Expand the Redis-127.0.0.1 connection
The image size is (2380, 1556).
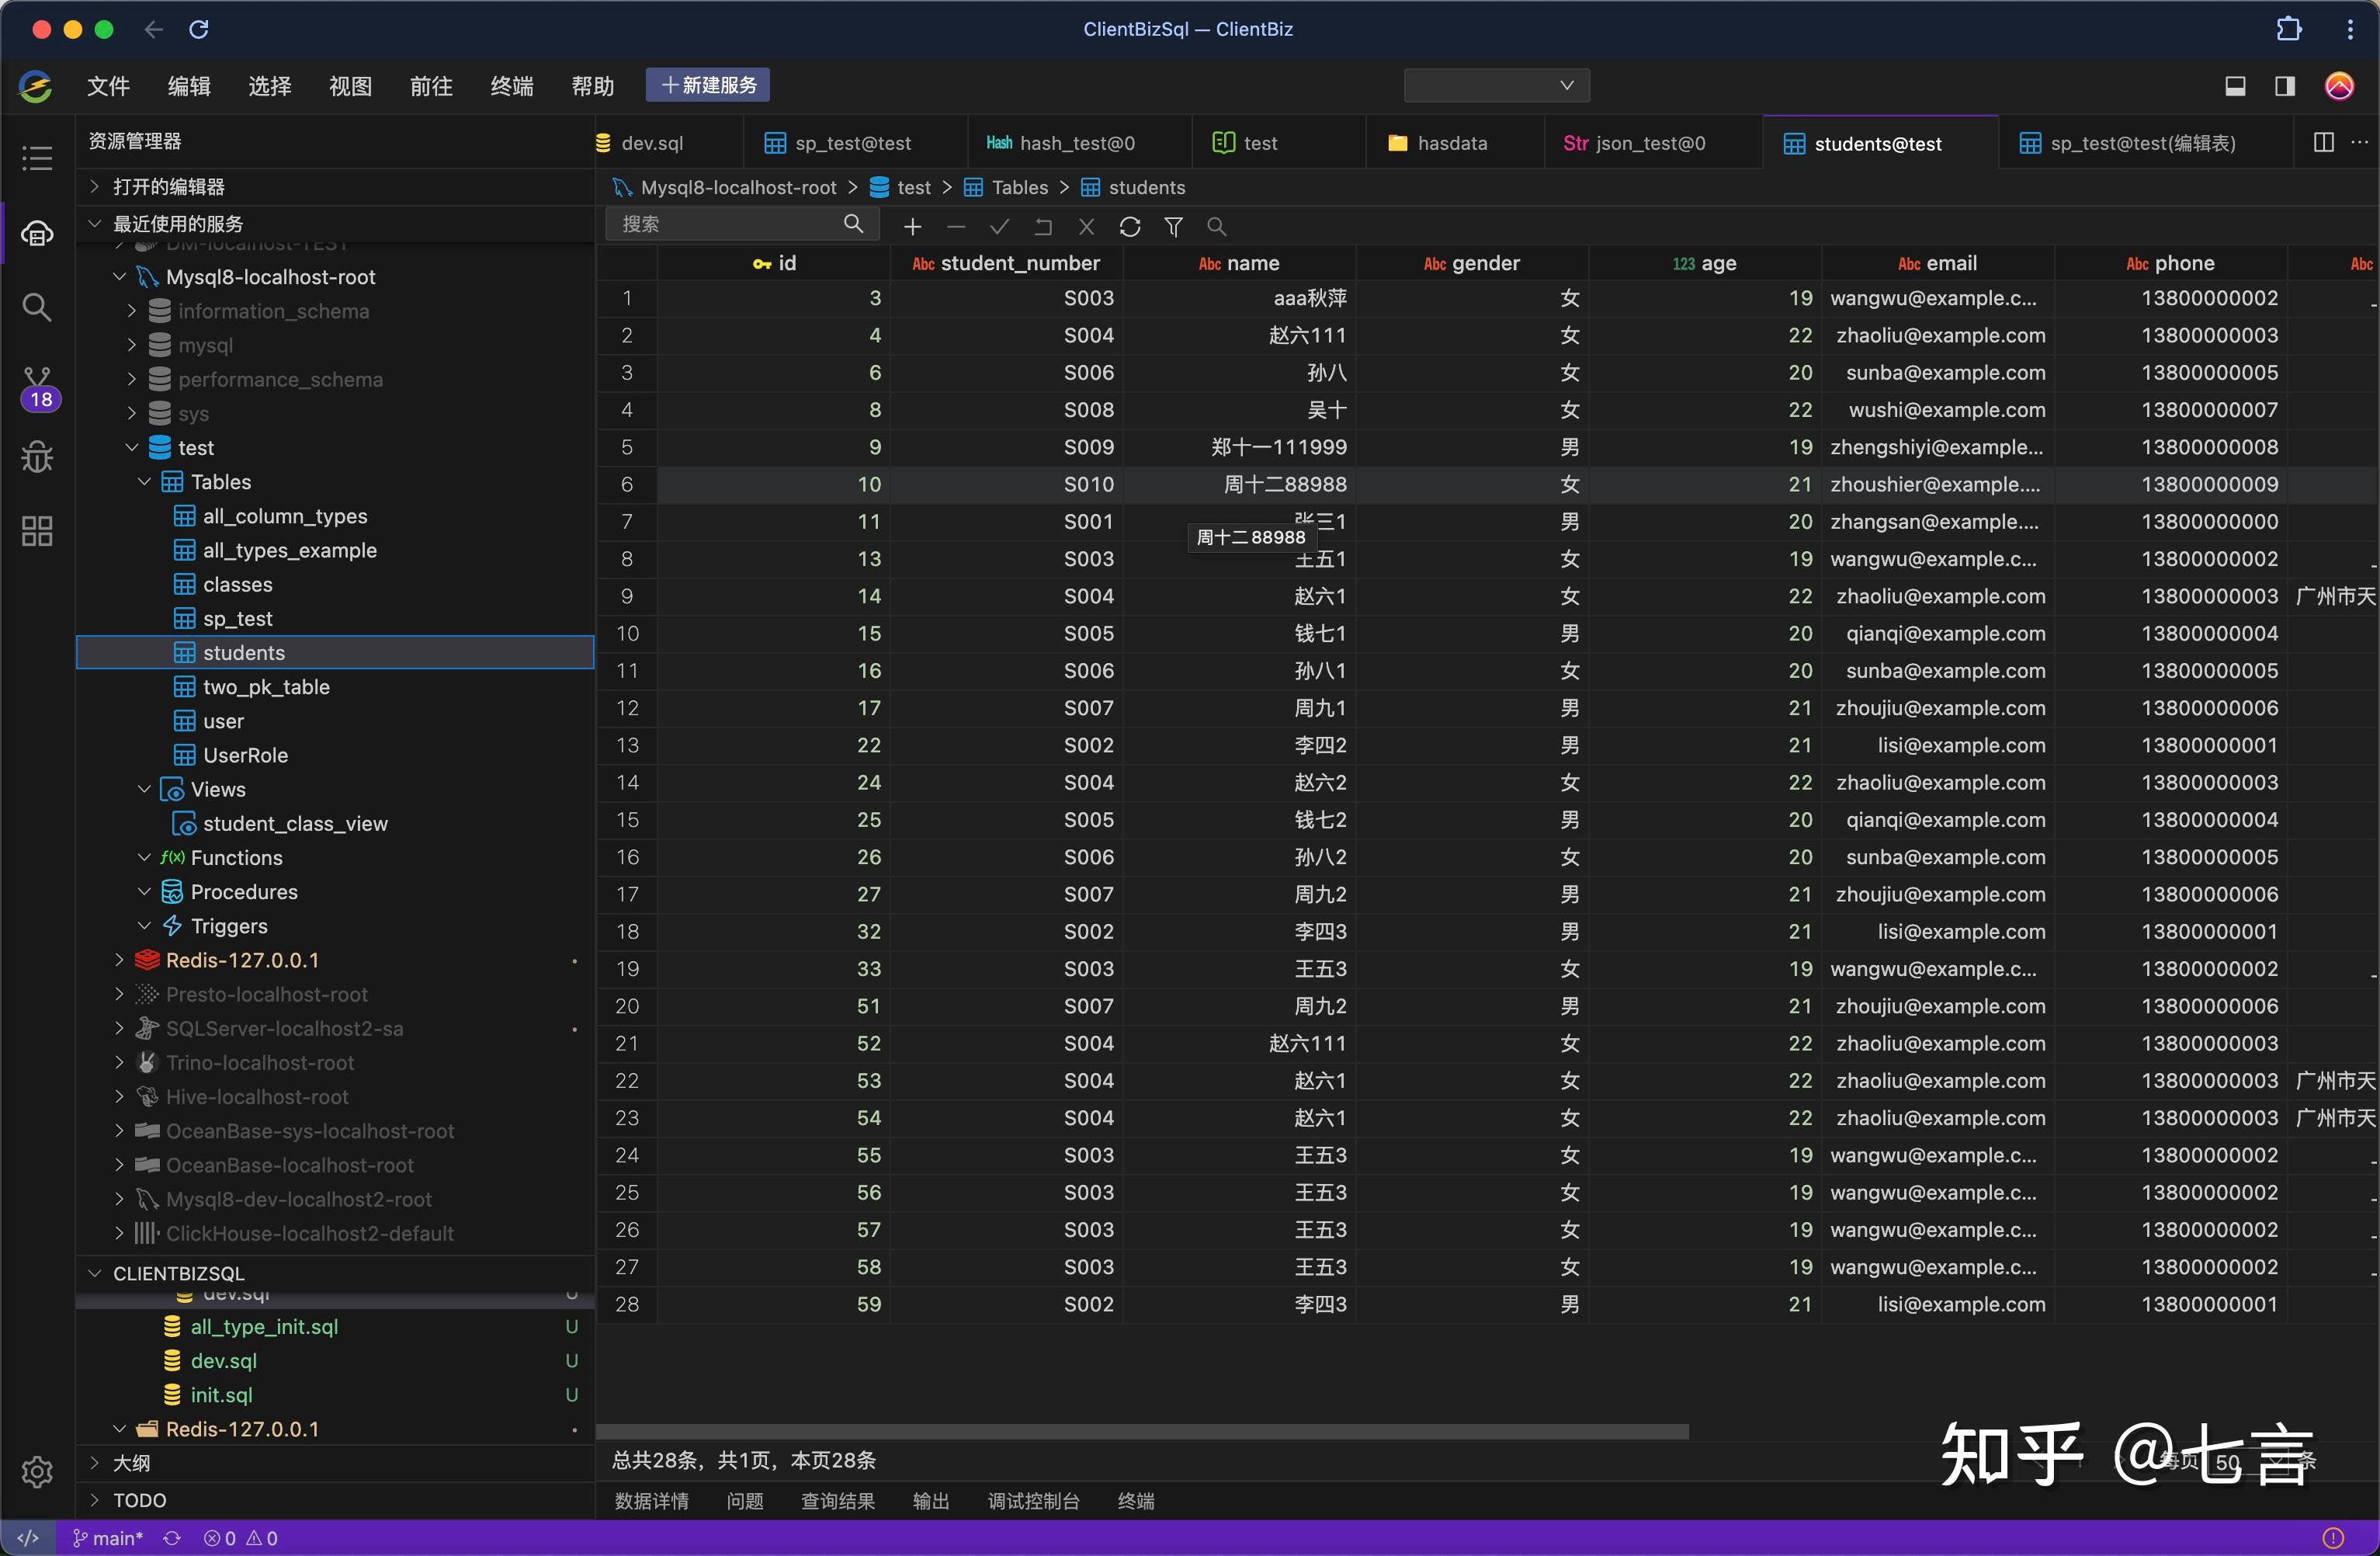click(x=118, y=959)
